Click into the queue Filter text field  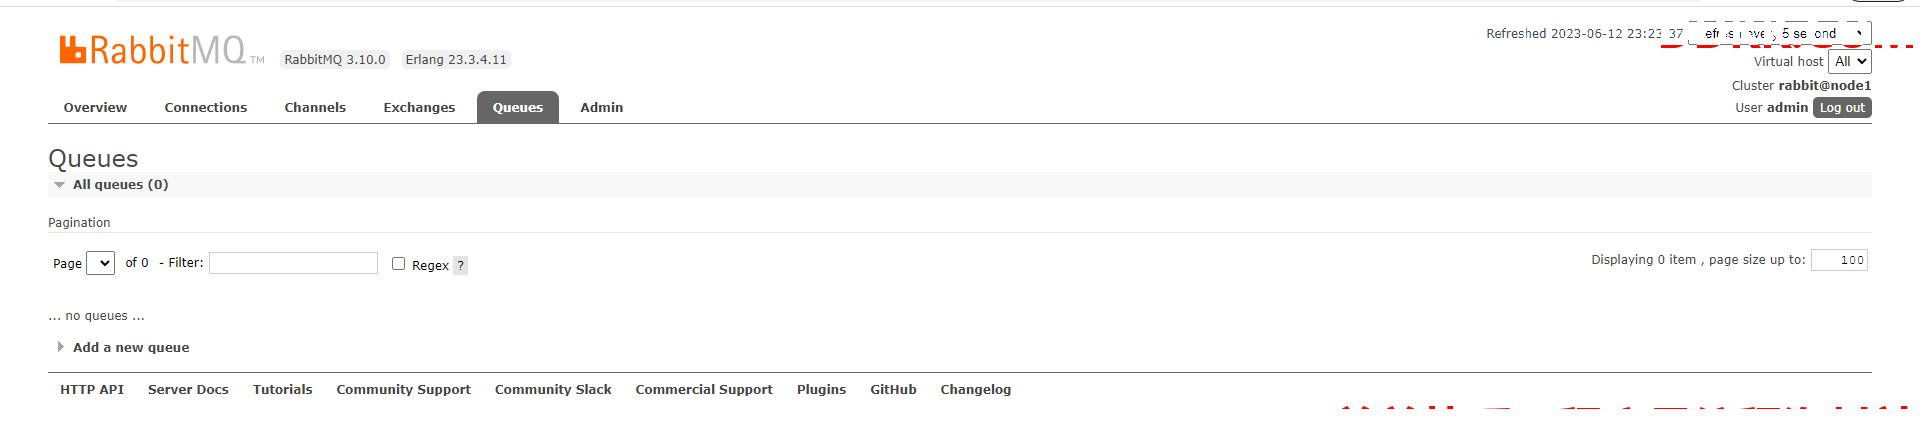coord(293,263)
